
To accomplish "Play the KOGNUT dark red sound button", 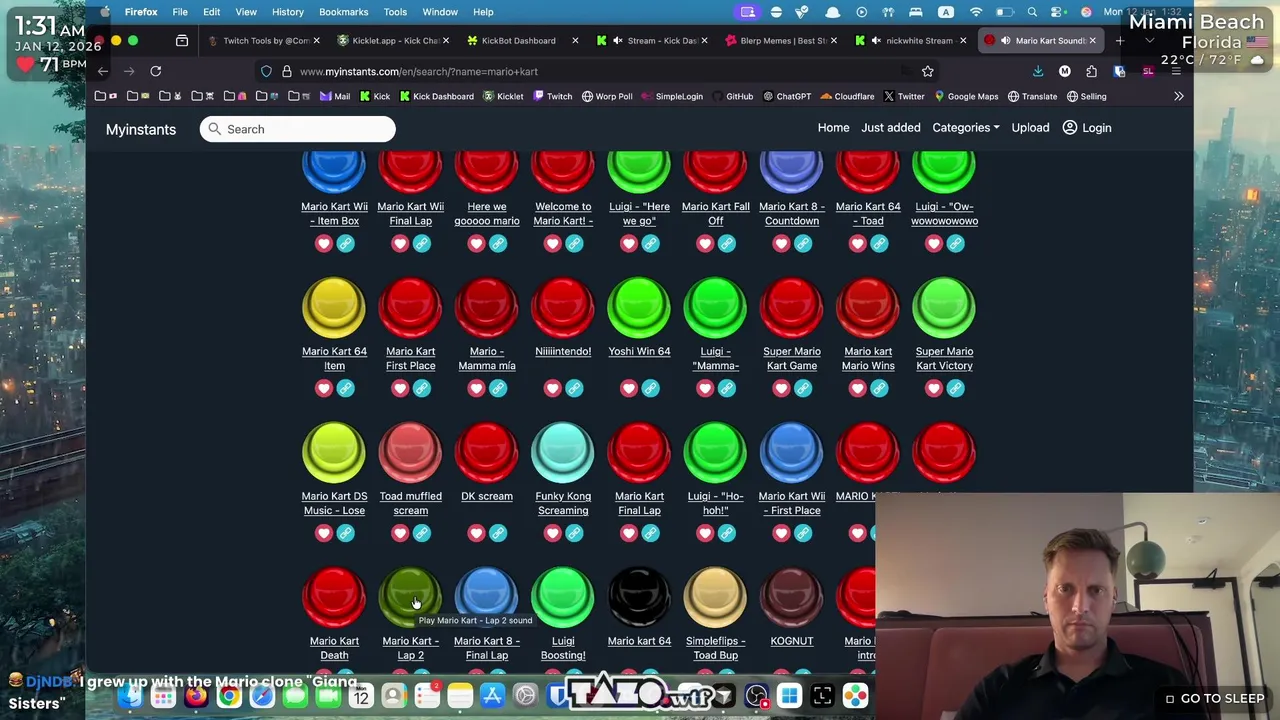I will 792,598.
